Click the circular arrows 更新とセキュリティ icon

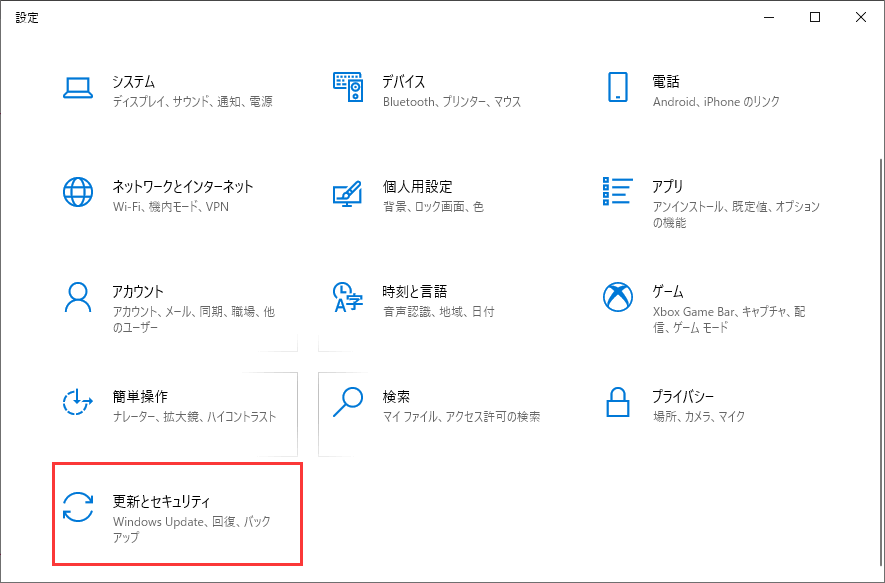coord(78,507)
